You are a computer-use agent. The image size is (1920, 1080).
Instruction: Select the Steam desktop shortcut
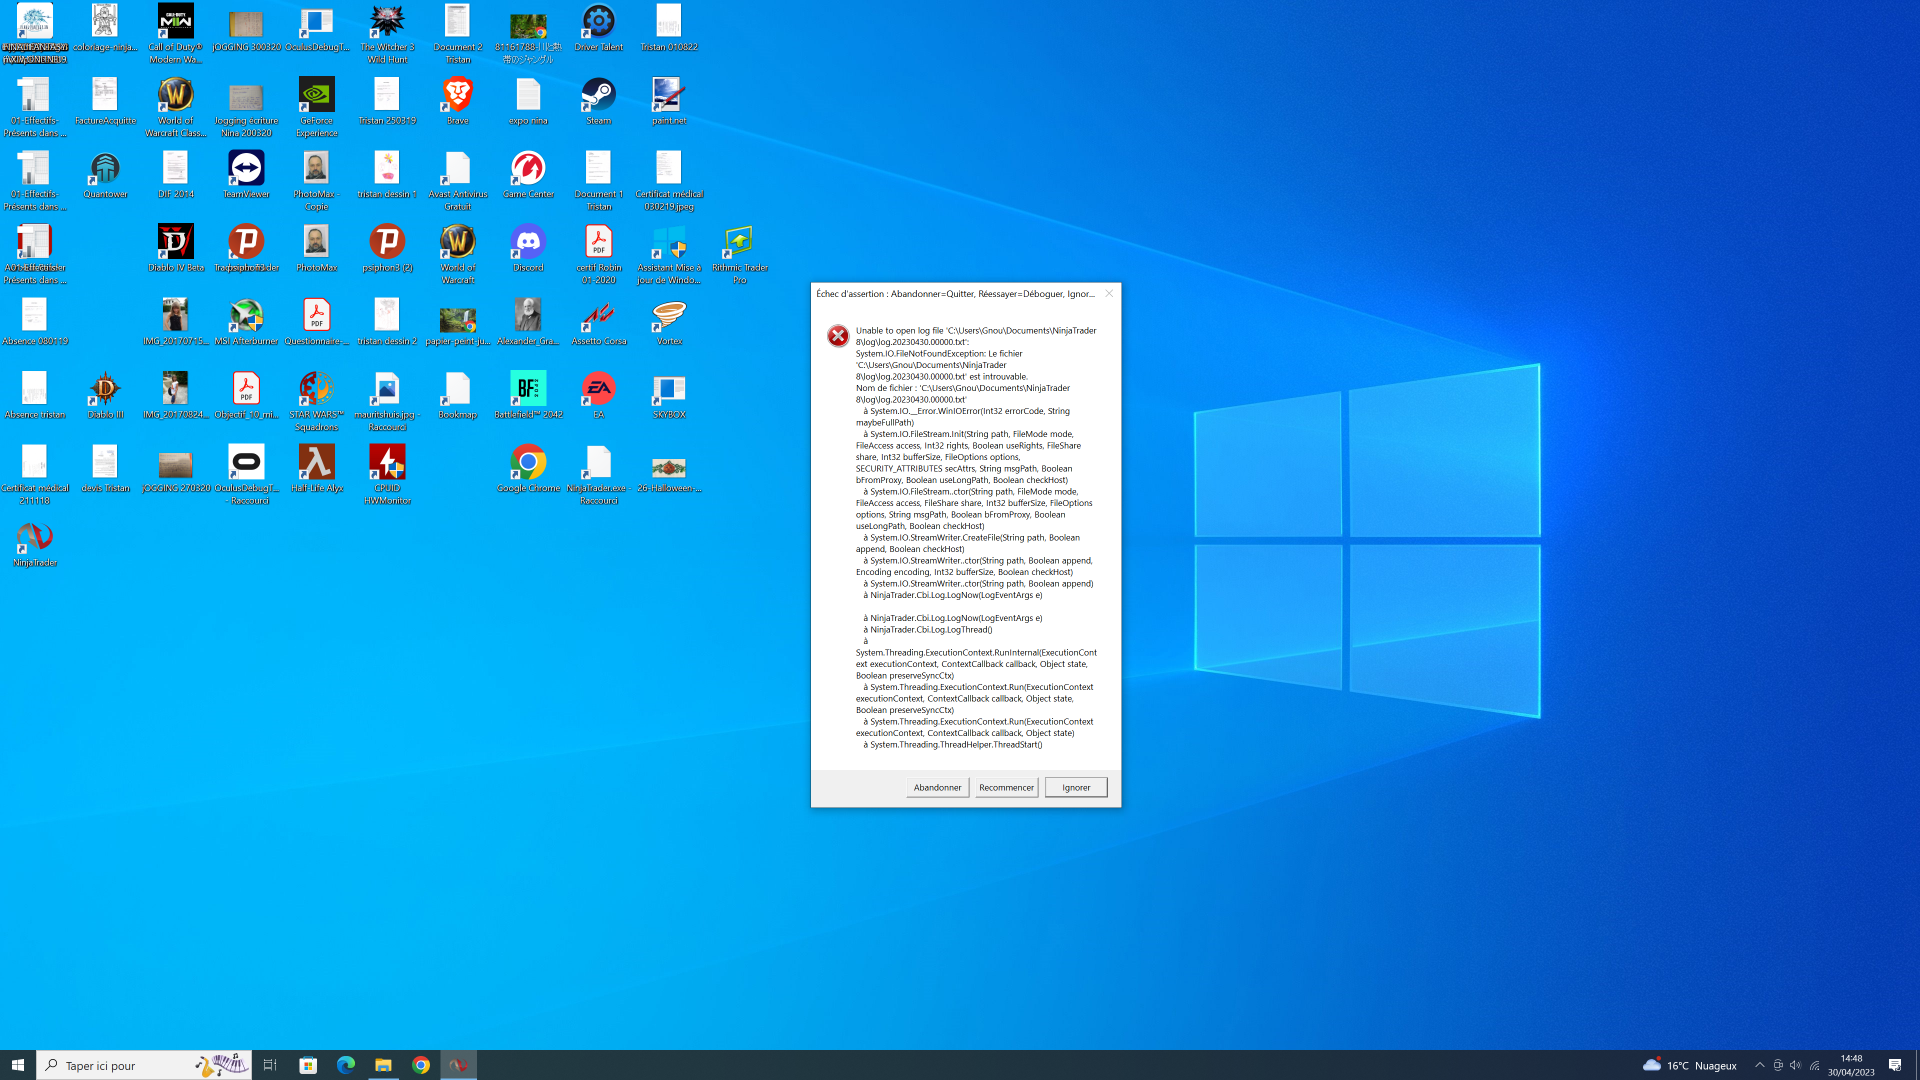[598, 98]
